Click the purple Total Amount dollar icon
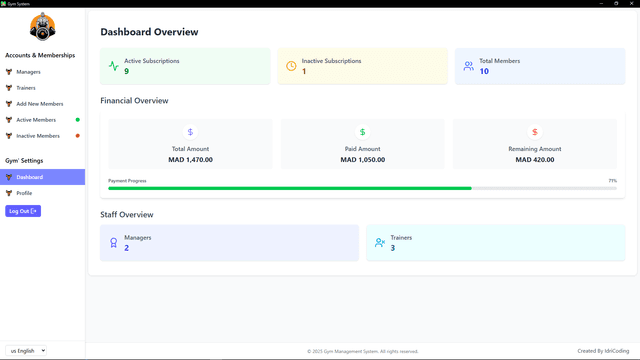The height and width of the screenshot is (360, 640). coord(190,132)
